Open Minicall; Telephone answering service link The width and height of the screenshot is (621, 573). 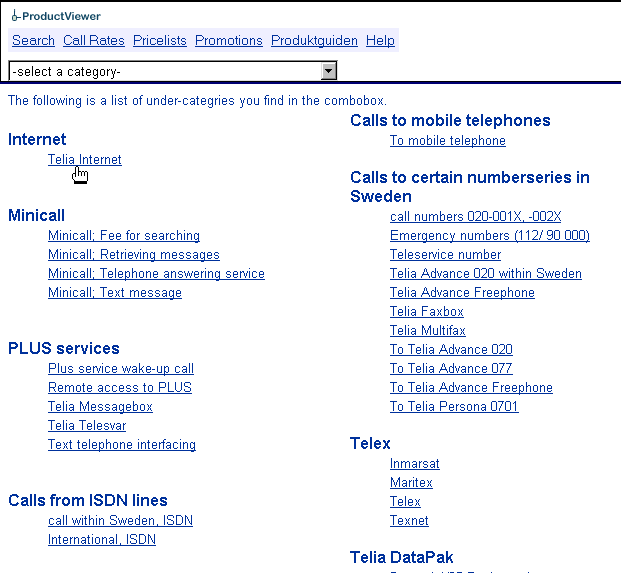(x=156, y=273)
